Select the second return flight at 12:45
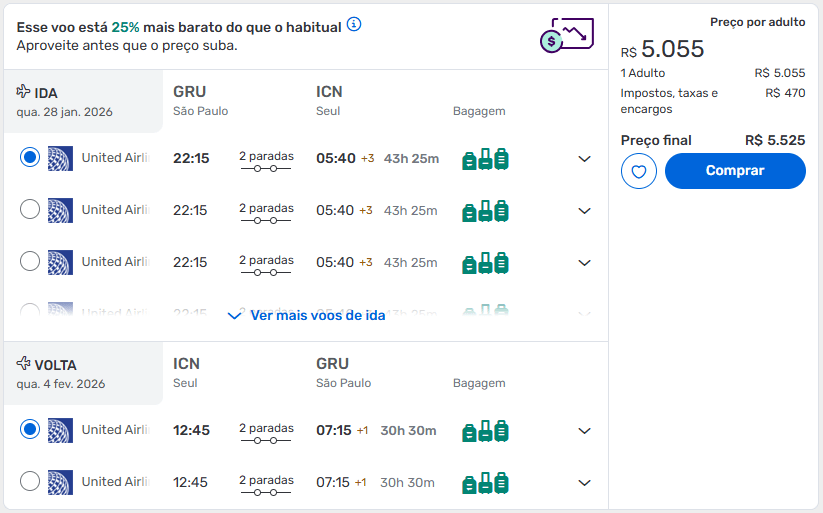The height and width of the screenshot is (513, 823). [30, 481]
